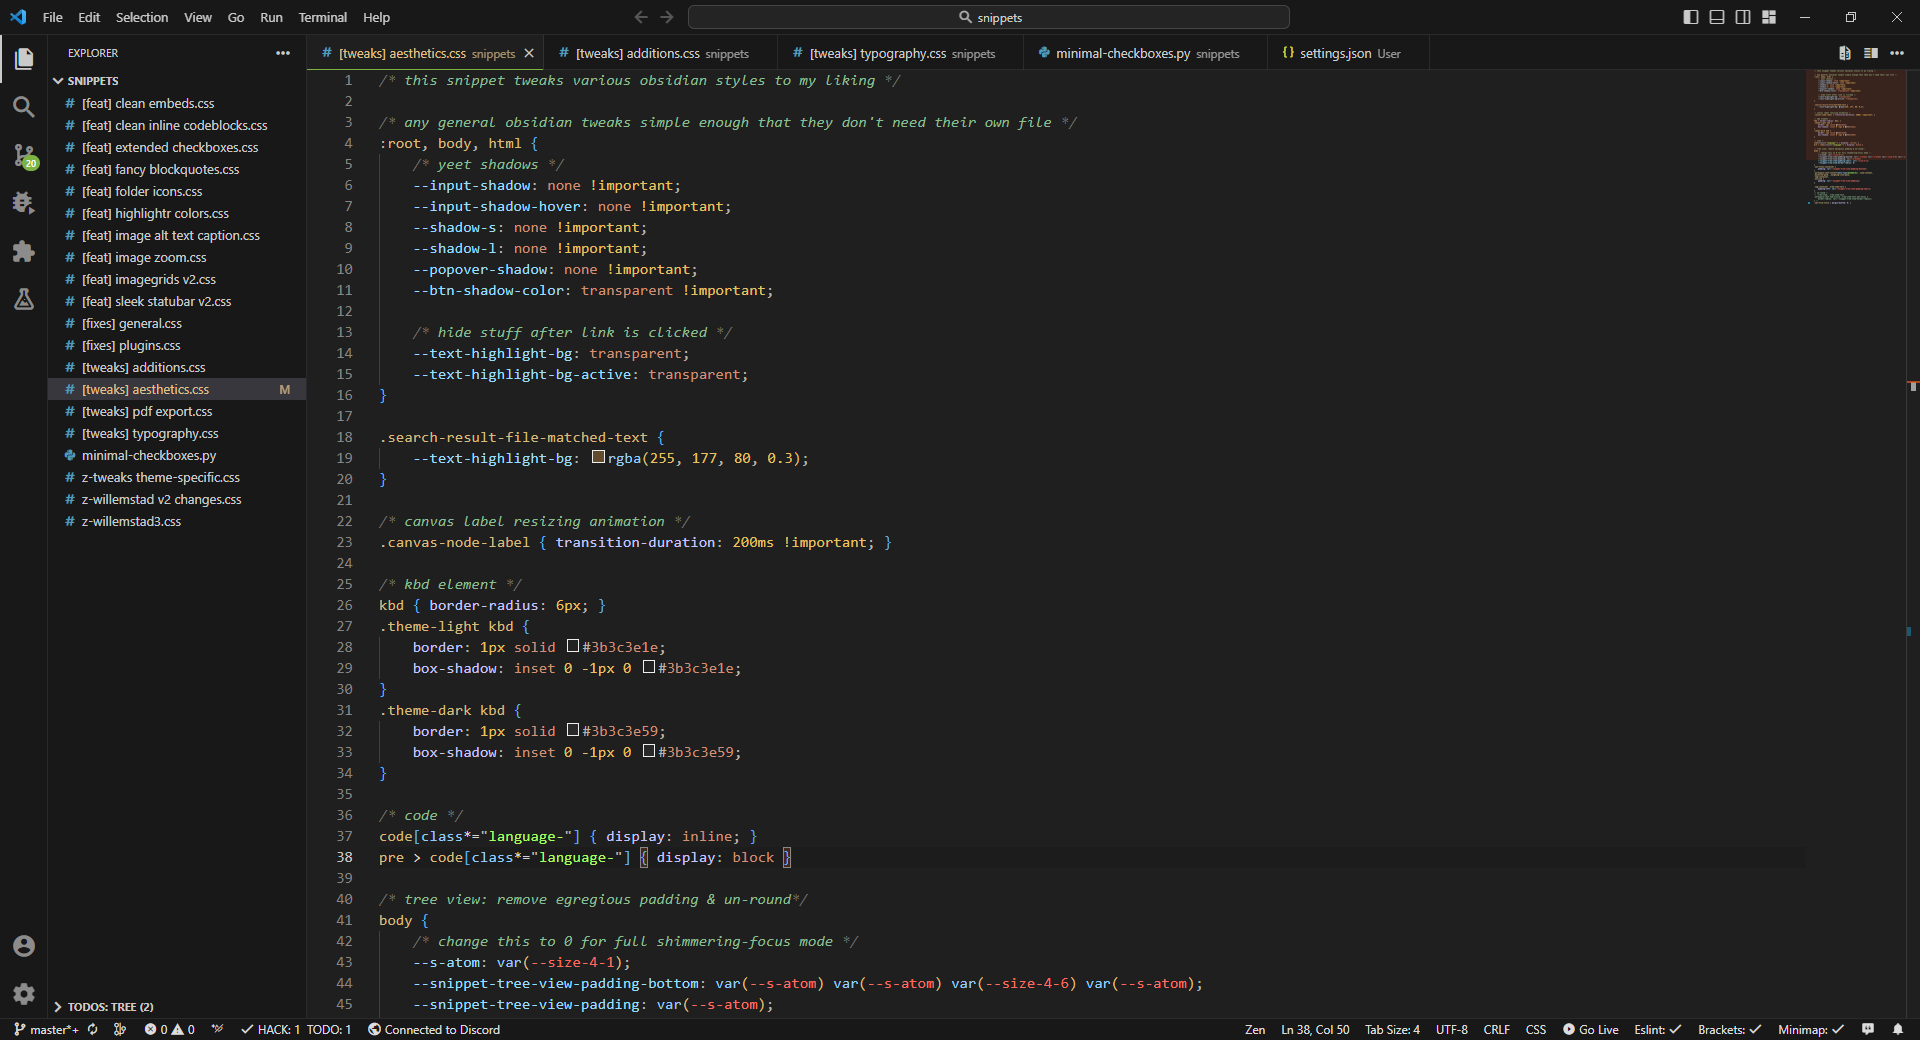Open [feat] image zoom.css file
The height and width of the screenshot is (1040, 1920).
[x=177, y=257]
